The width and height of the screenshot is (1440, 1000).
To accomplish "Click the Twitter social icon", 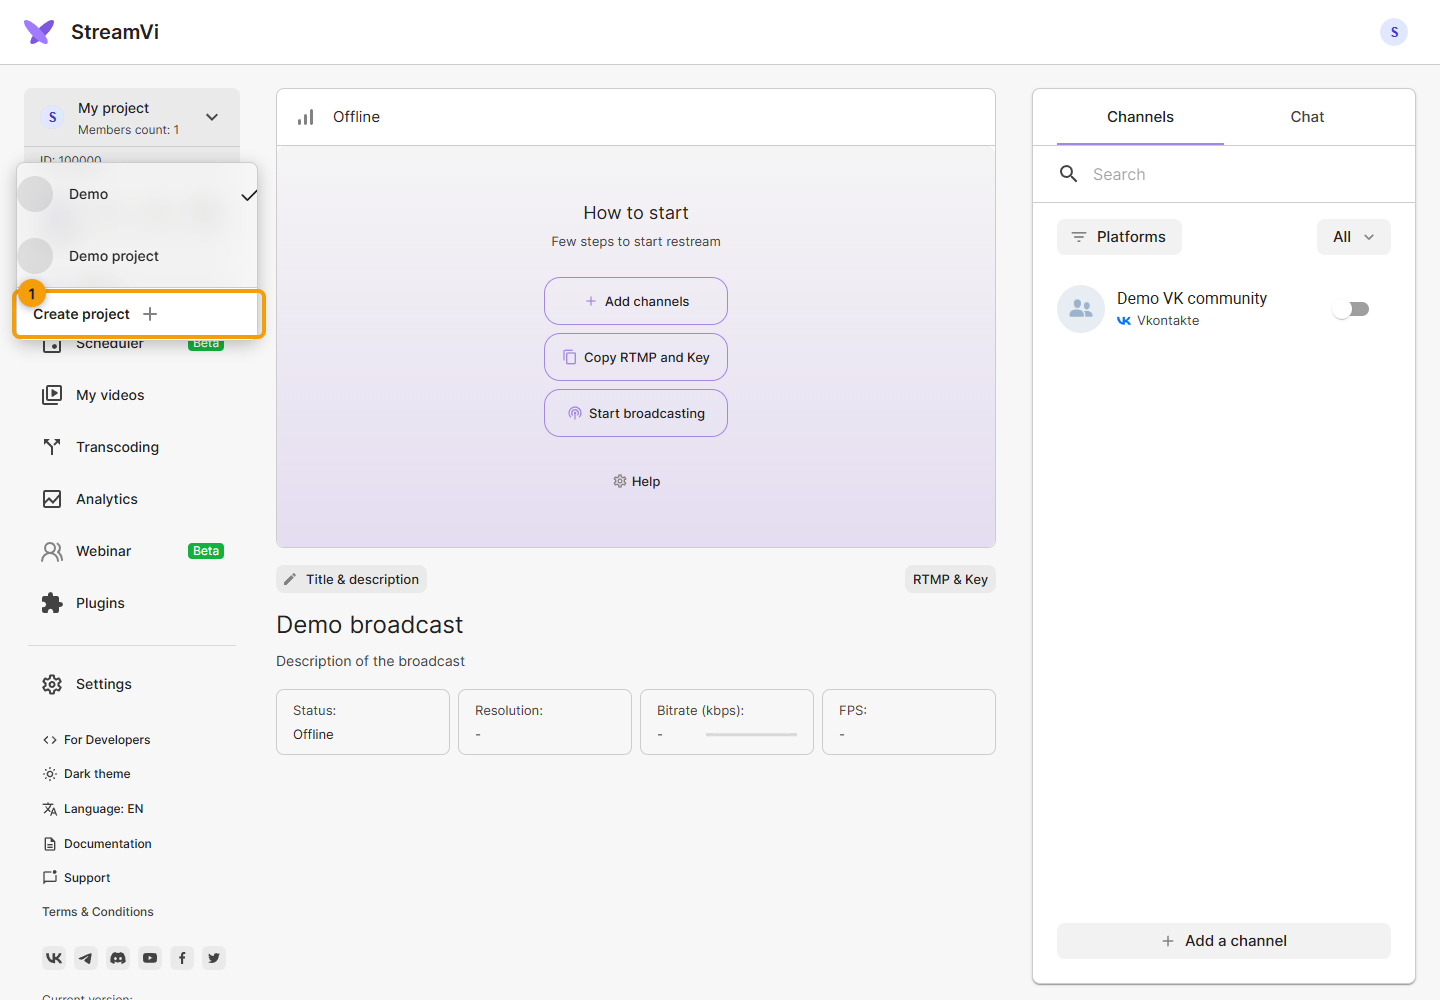I will tap(214, 958).
